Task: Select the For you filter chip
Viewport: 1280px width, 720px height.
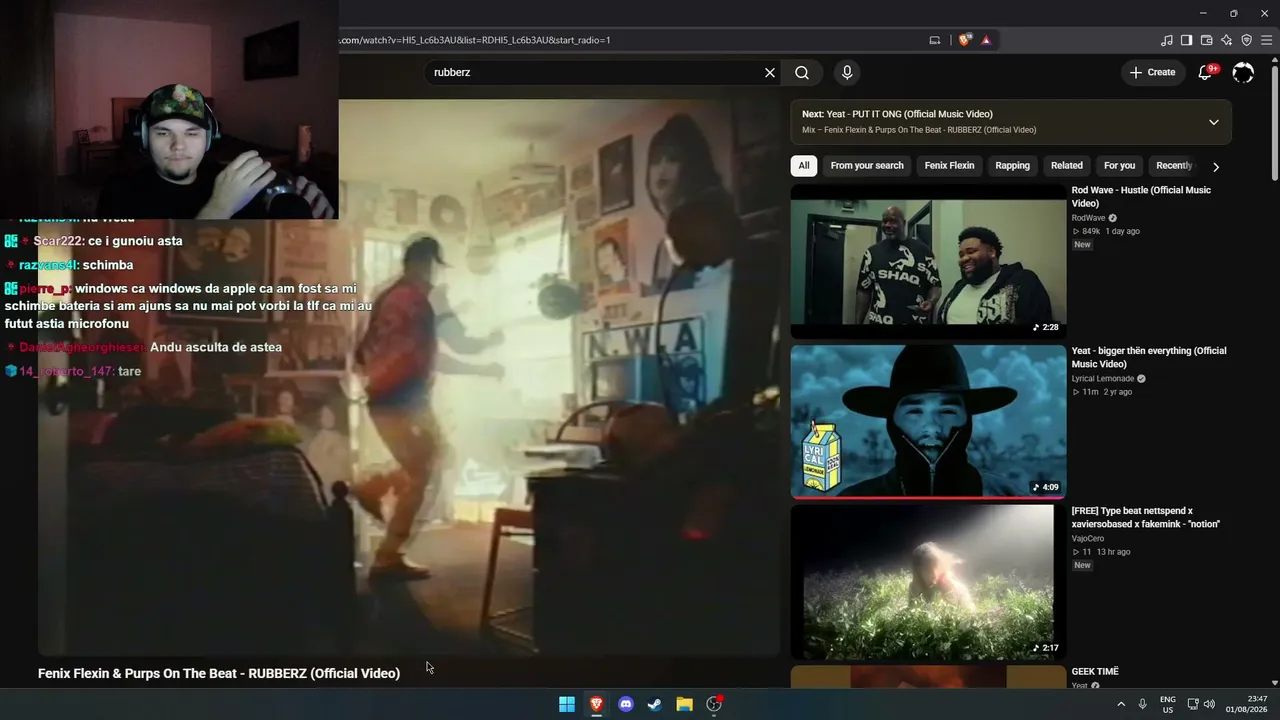Action: pyautogui.click(x=1120, y=166)
